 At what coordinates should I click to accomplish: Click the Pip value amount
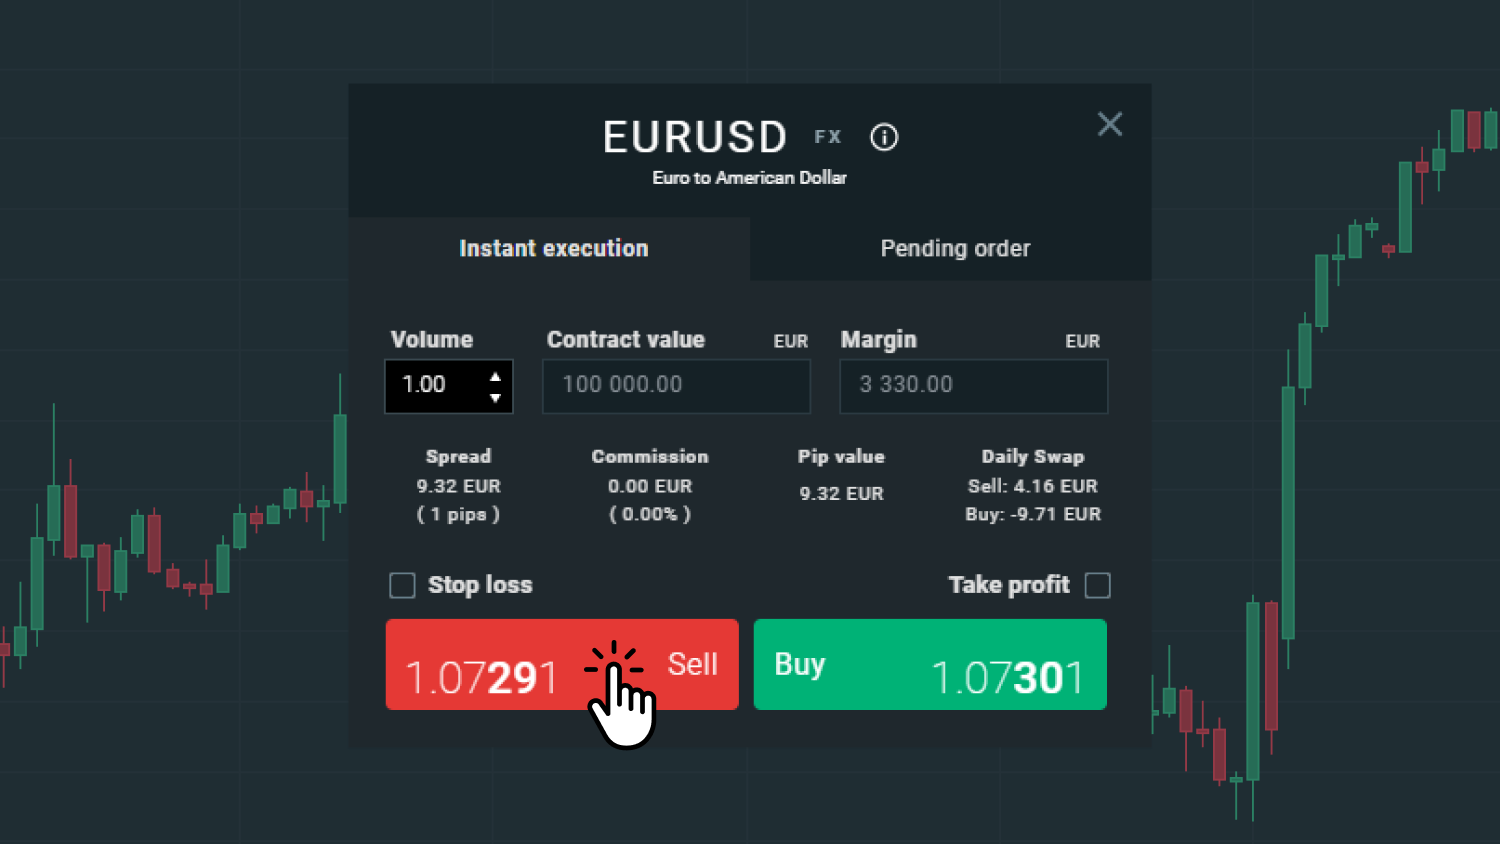coord(841,492)
